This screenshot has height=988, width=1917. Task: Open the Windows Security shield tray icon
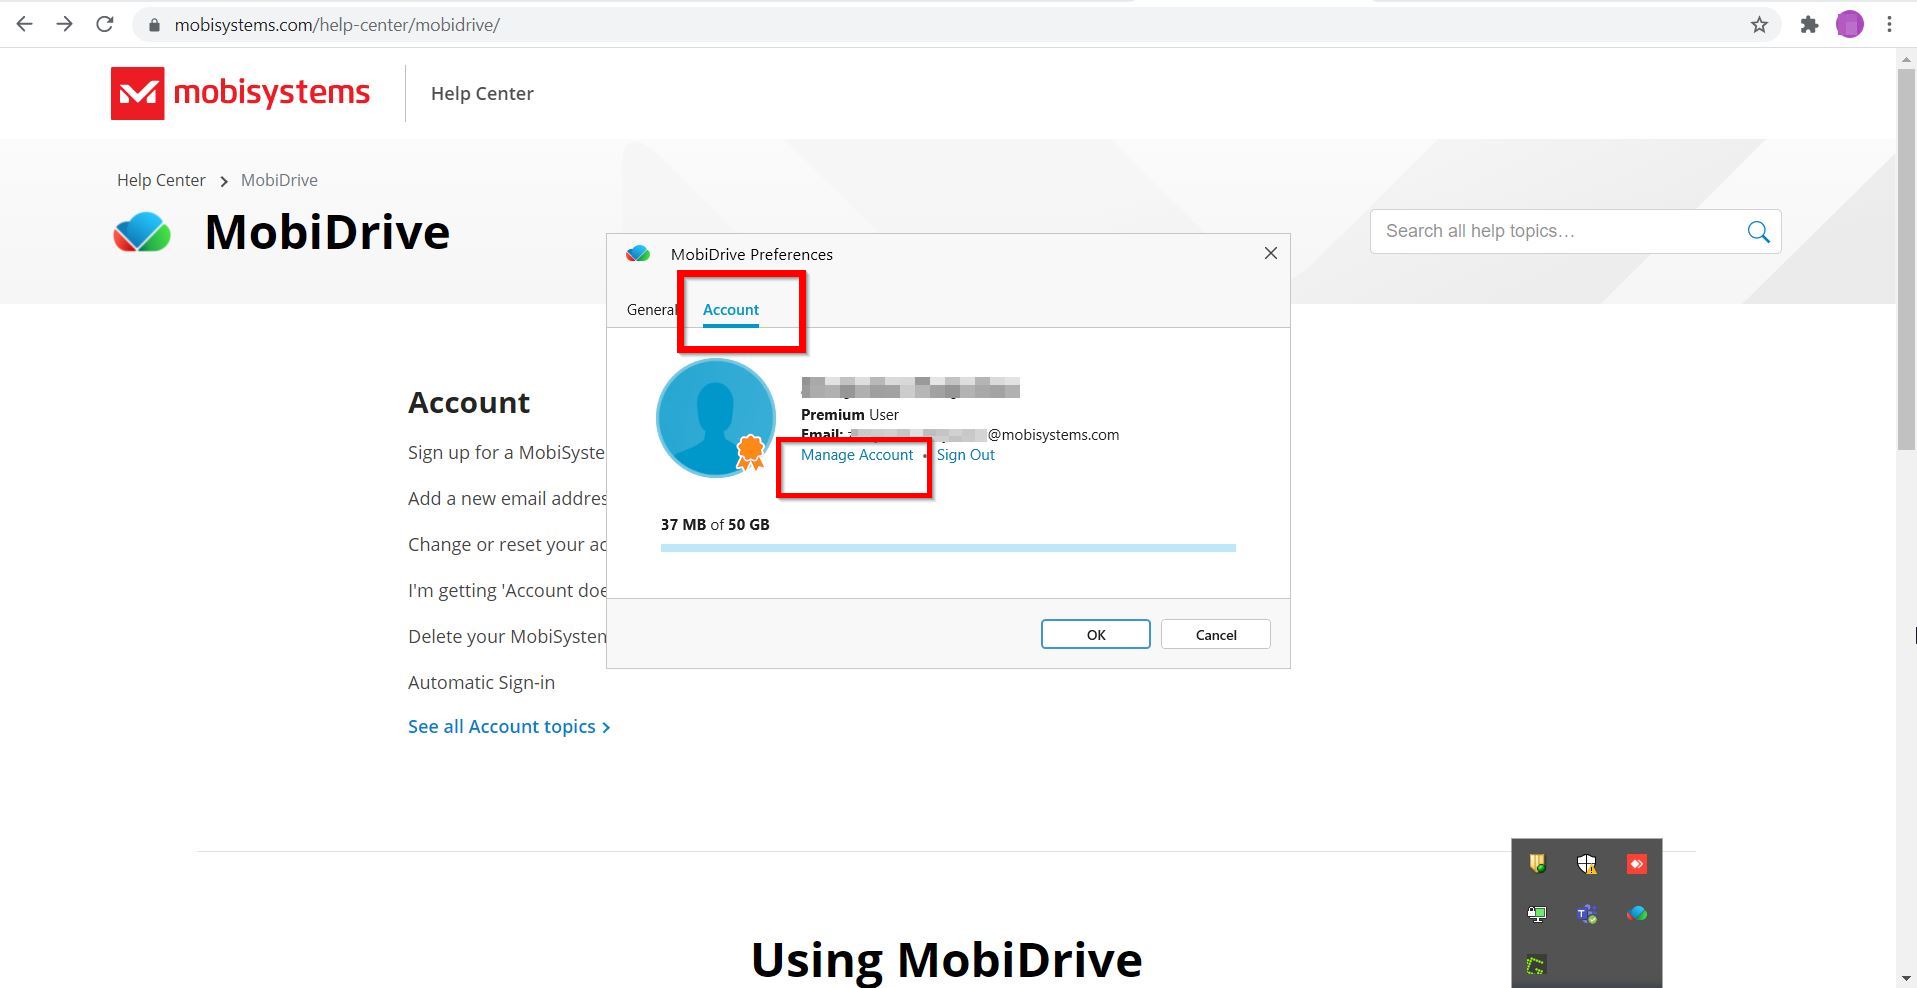pyautogui.click(x=1587, y=864)
